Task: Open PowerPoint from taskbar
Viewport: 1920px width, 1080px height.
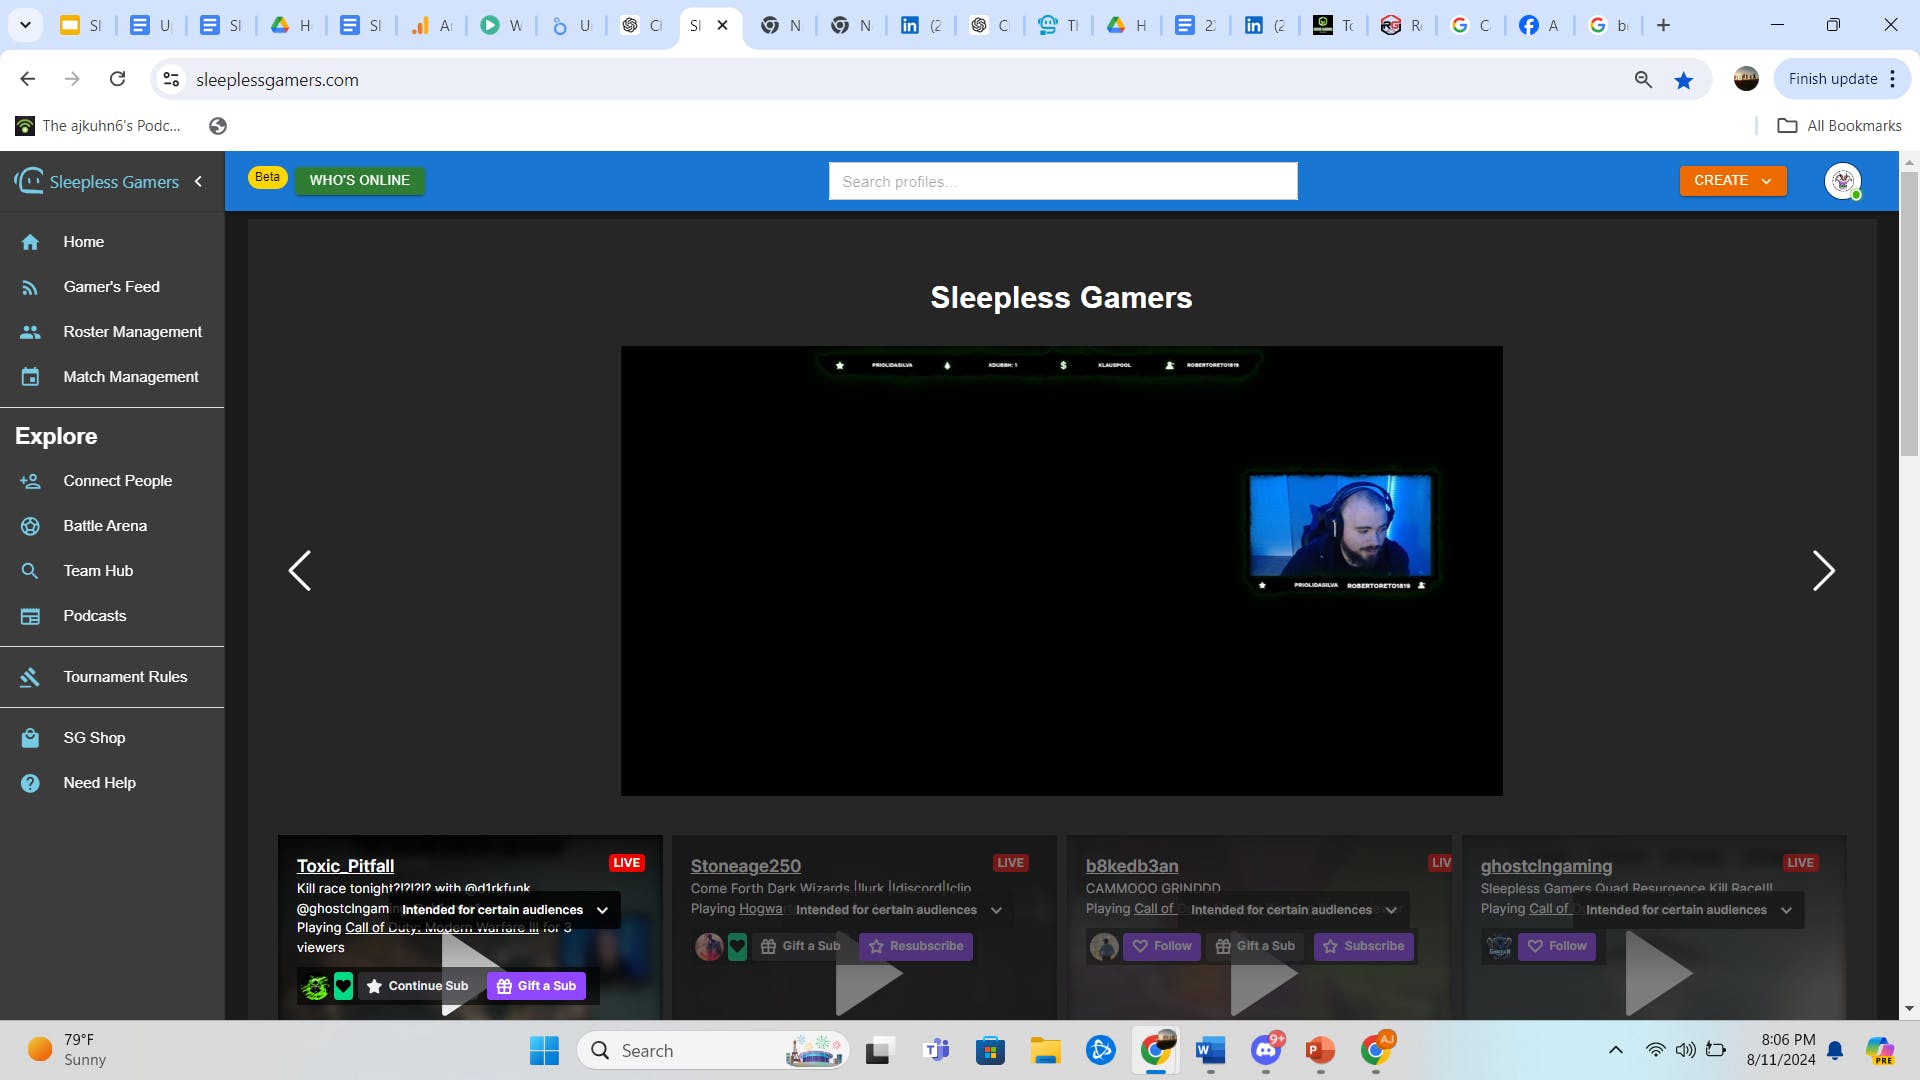Action: pyautogui.click(x=1320, y=1051)
